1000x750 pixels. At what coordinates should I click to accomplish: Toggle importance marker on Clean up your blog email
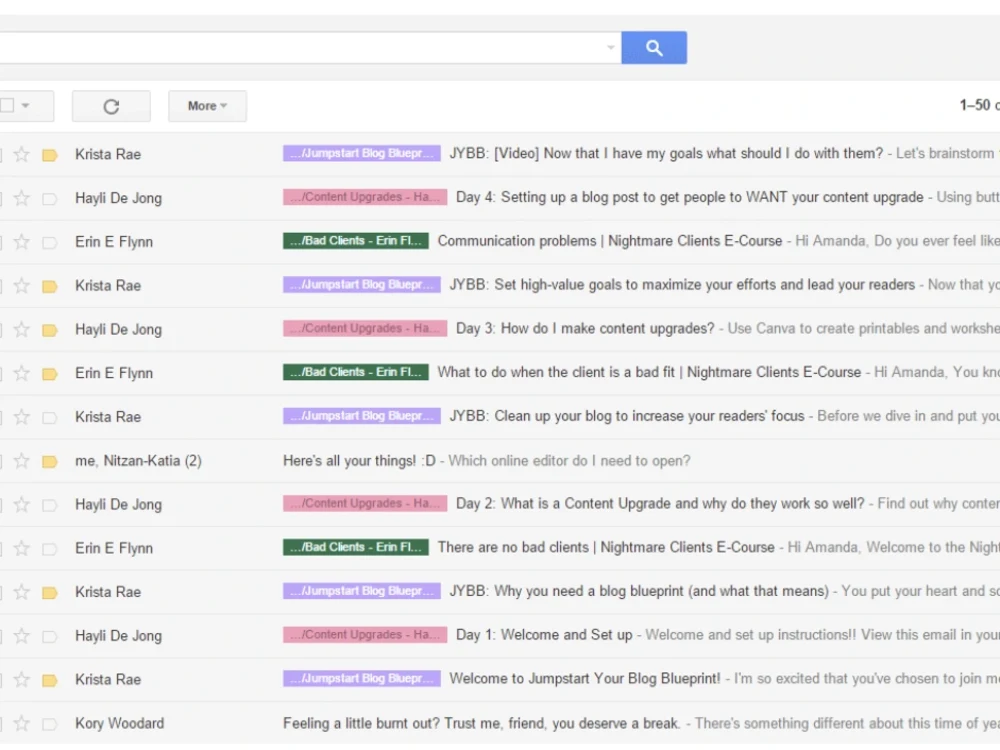coord(50,418)
